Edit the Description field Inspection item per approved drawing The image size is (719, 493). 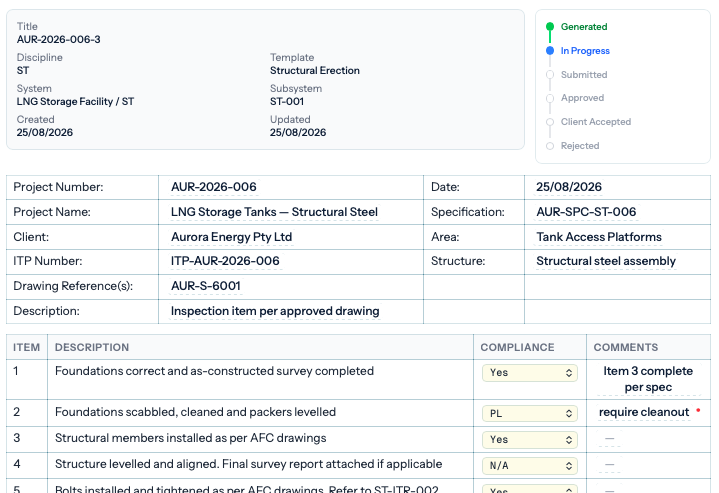coord(275,311)
